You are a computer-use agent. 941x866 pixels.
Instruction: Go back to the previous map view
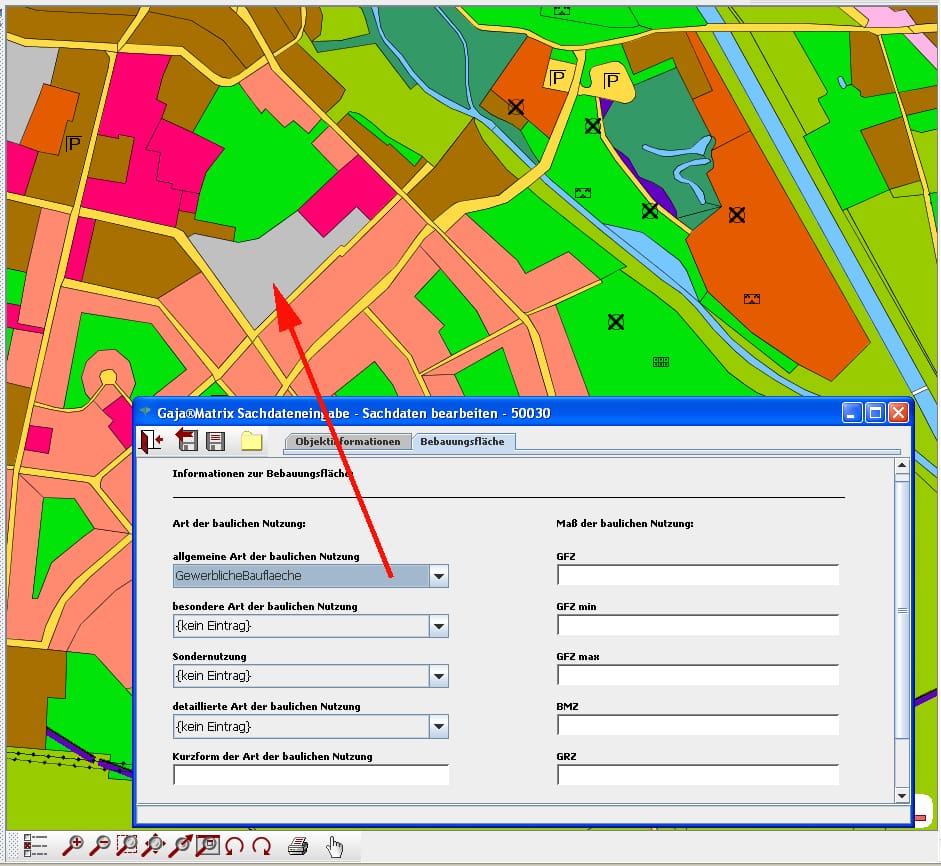click(234, 846)
